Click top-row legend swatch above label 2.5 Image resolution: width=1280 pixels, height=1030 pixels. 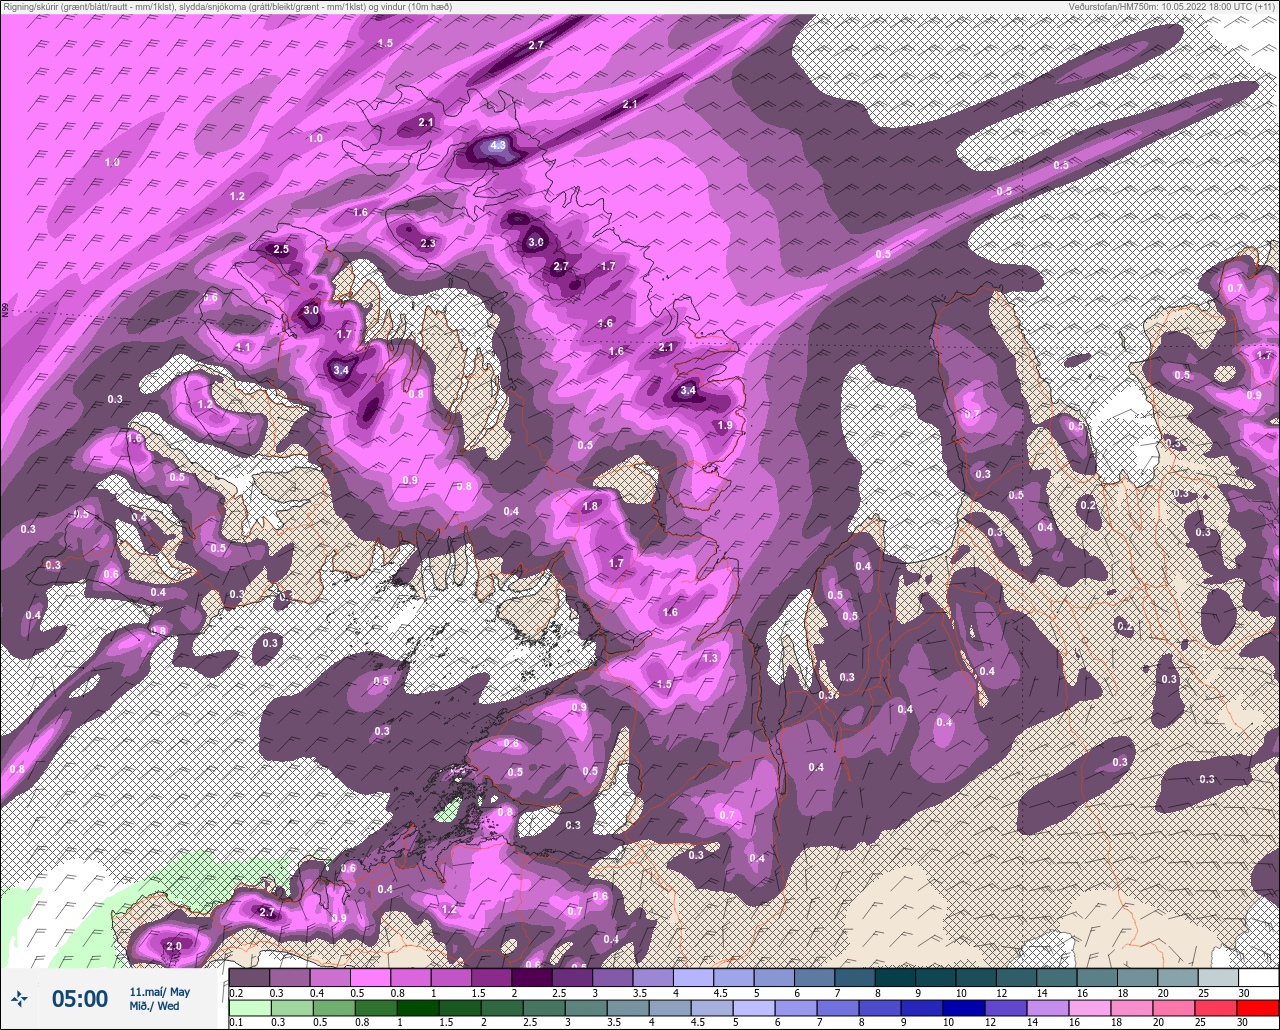tap(572, 977)
